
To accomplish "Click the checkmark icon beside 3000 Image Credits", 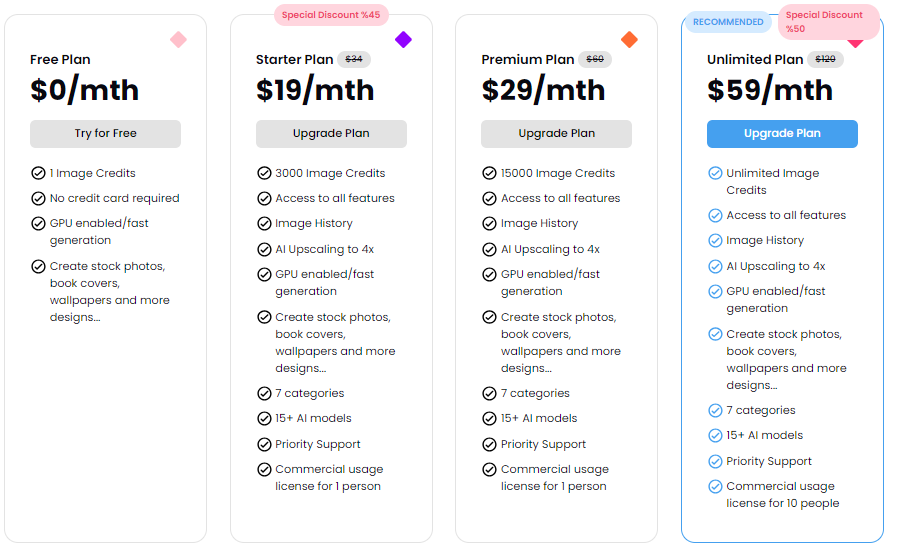I will pyautogui.click(x=264, y=173).
